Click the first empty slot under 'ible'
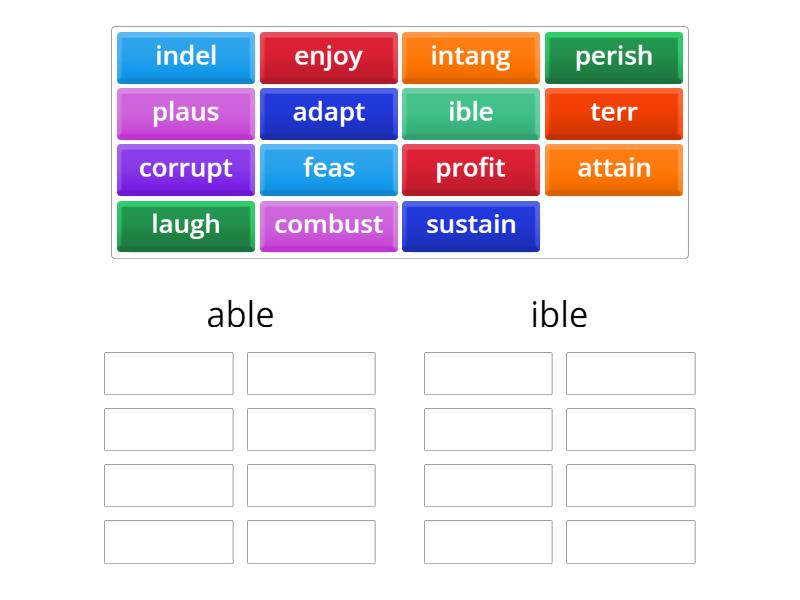800x600 pixels. (488, 373)
